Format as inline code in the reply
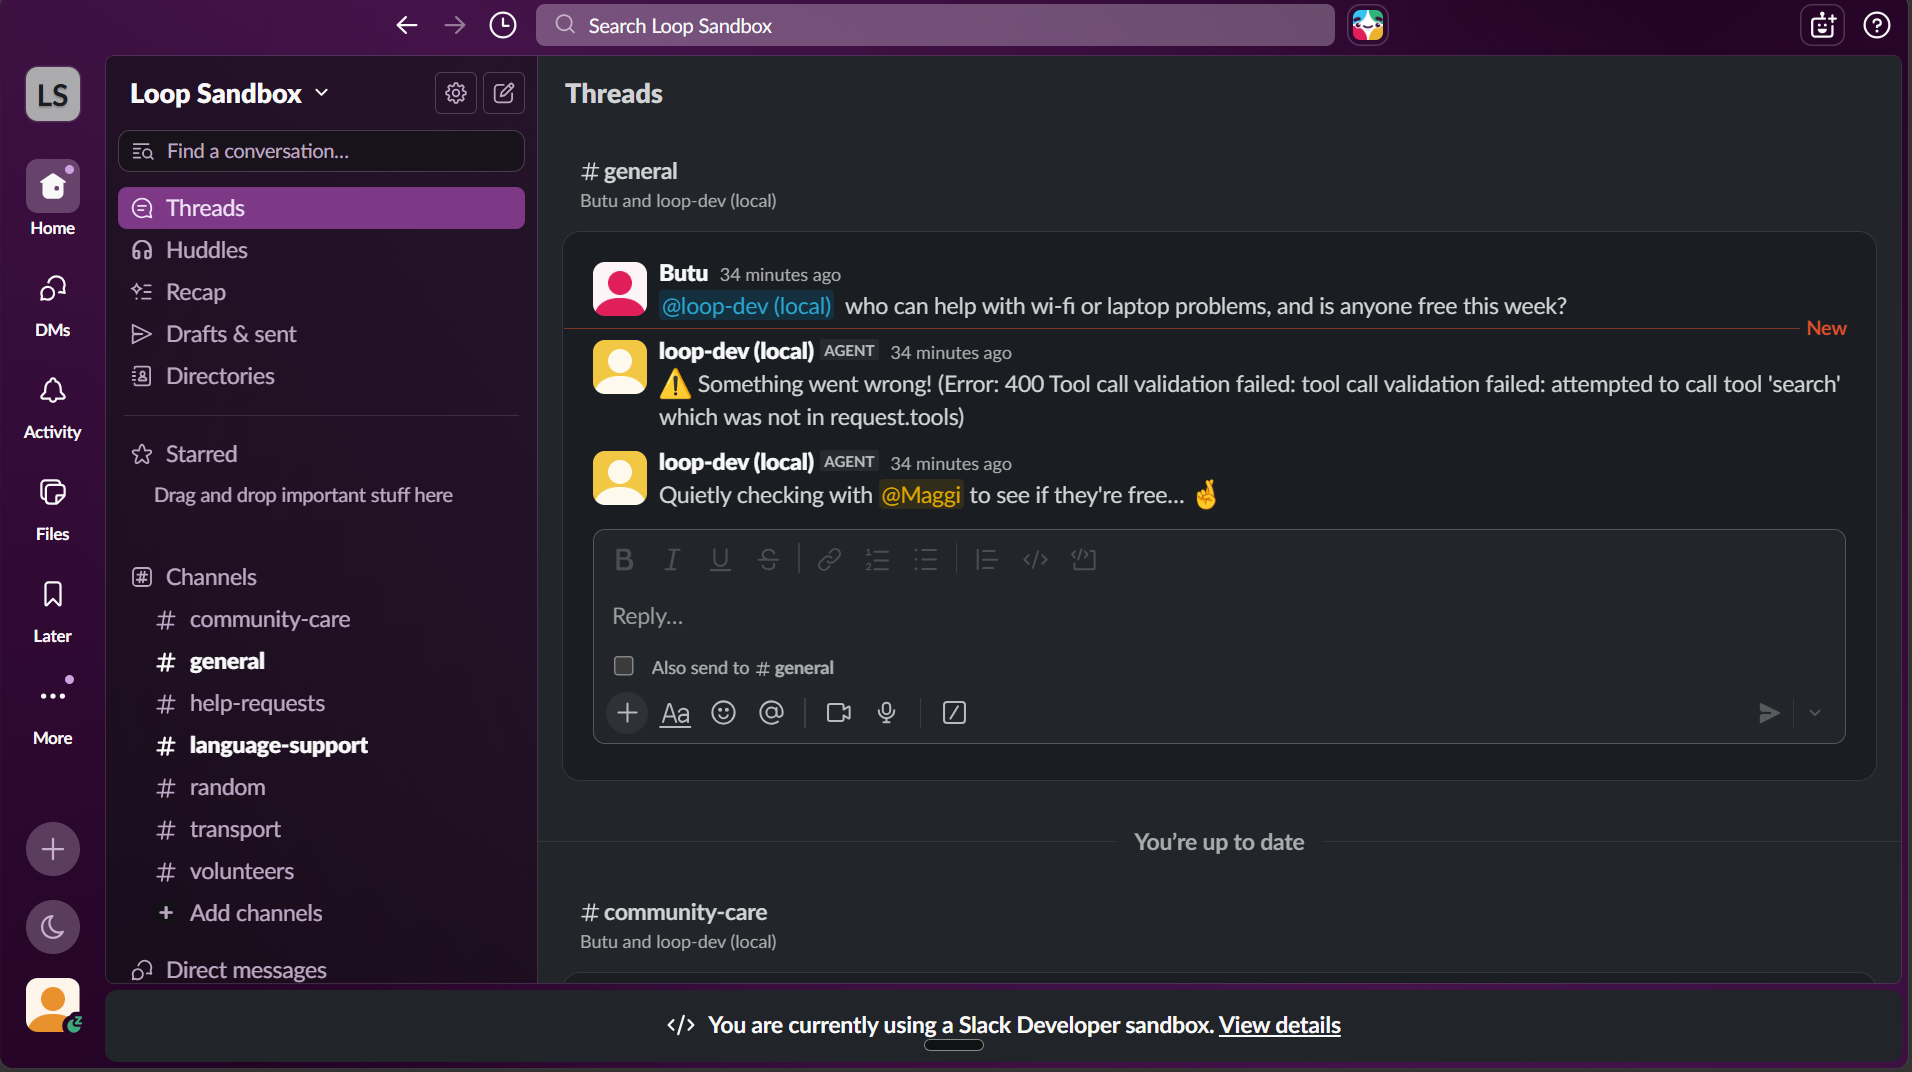Image resolution: width=1912 pixels, height=1072 pixels. 1035,560
